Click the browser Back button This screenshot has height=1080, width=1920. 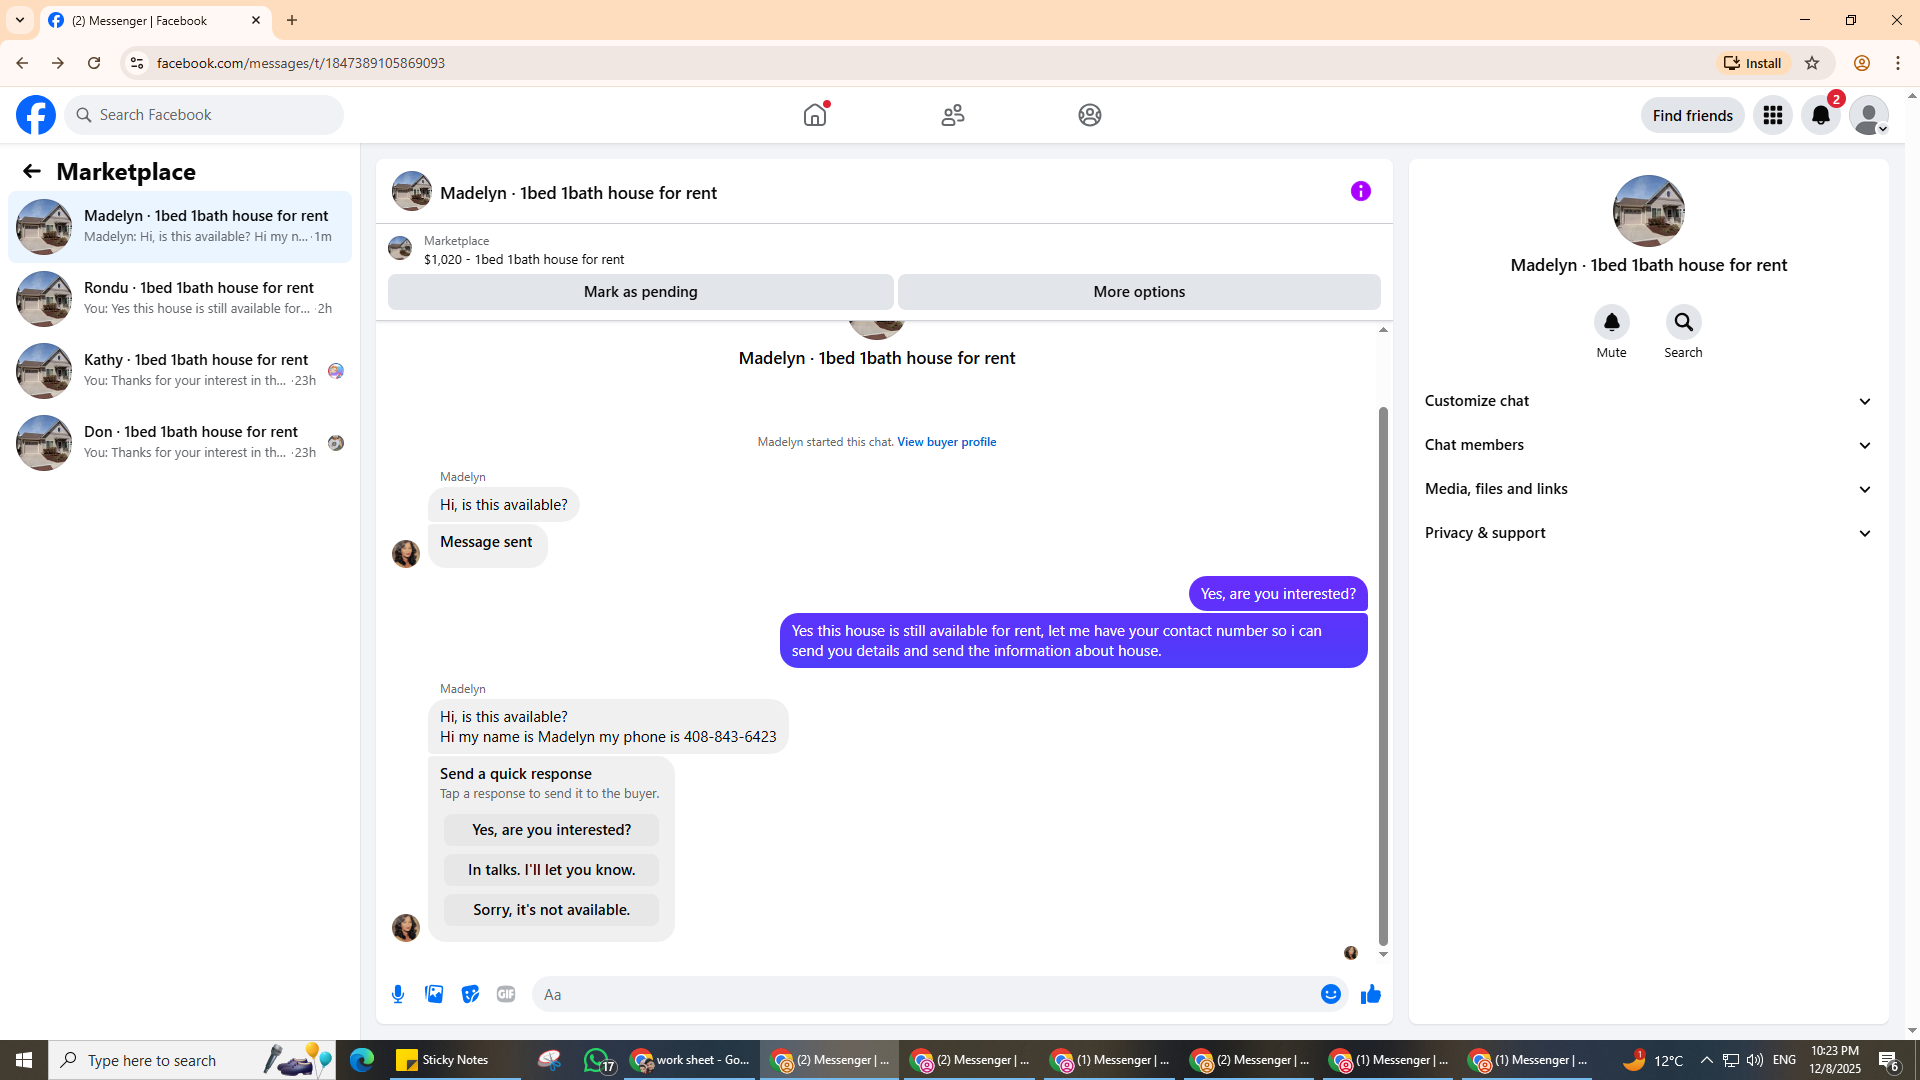click(x=21, y=63)
